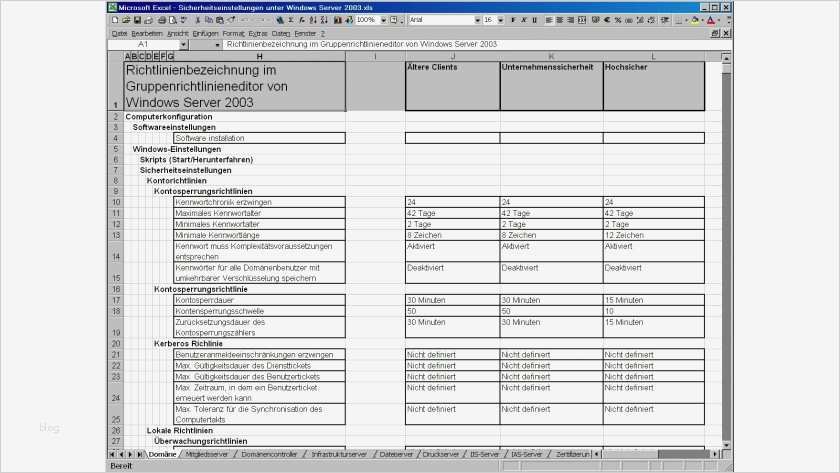The height and width of the screenshot is (473, 840).
Task: Open the Name Box A1 dropdown arrow
Action: tap(183, 44)
